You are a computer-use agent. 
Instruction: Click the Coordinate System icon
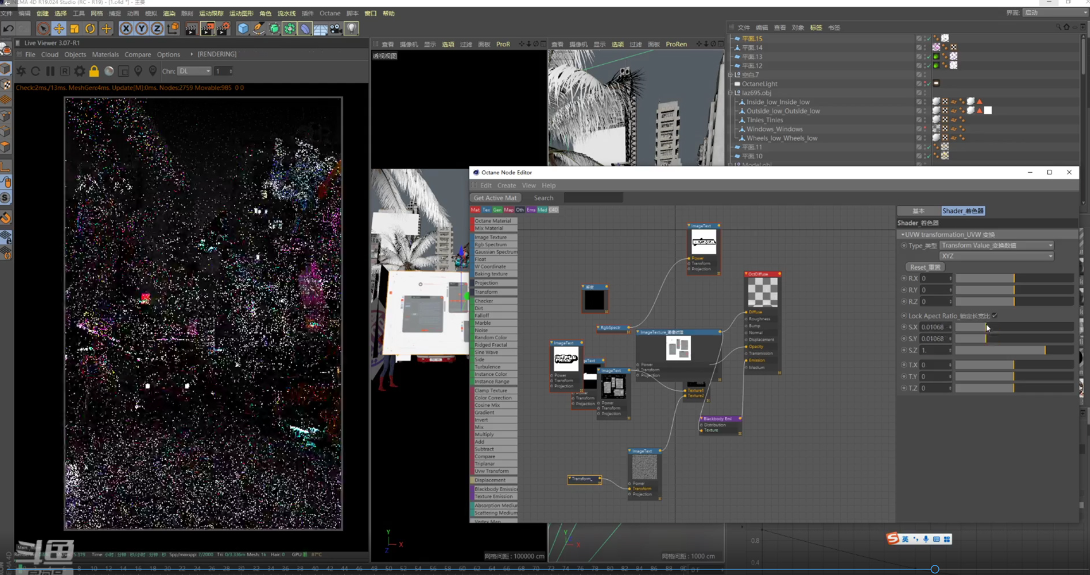coord(172,29)
